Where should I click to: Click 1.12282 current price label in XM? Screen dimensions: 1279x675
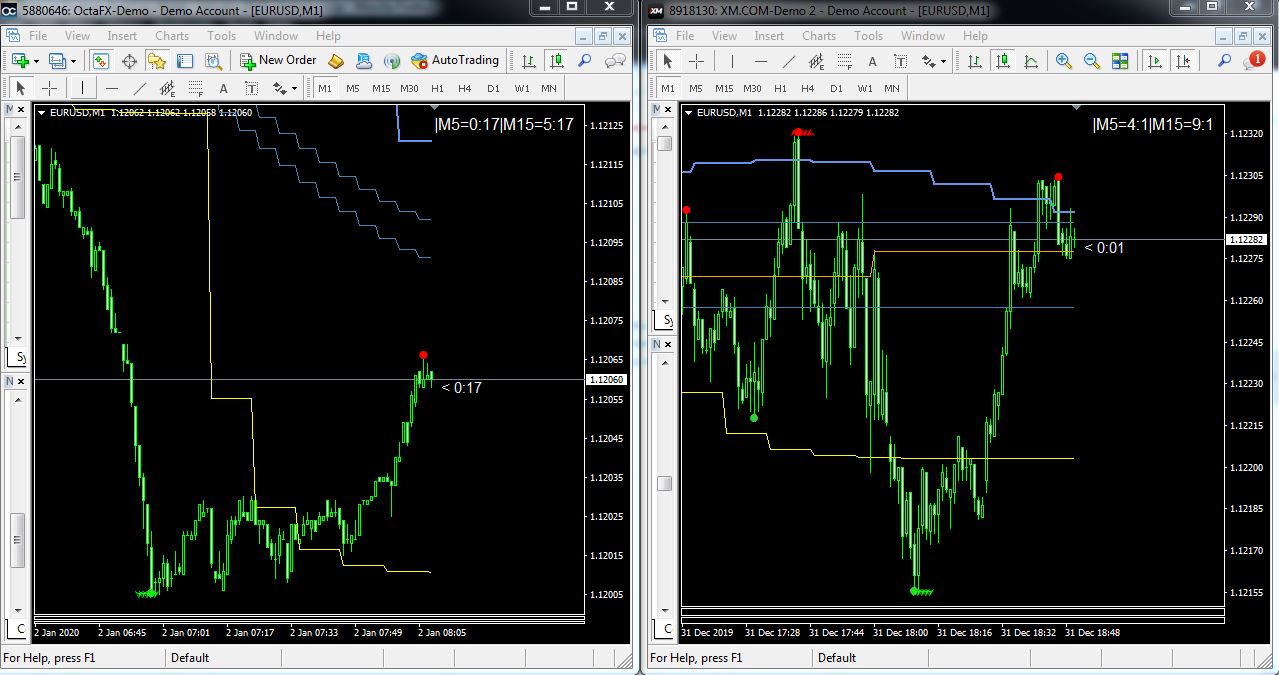pos(1248,239)
